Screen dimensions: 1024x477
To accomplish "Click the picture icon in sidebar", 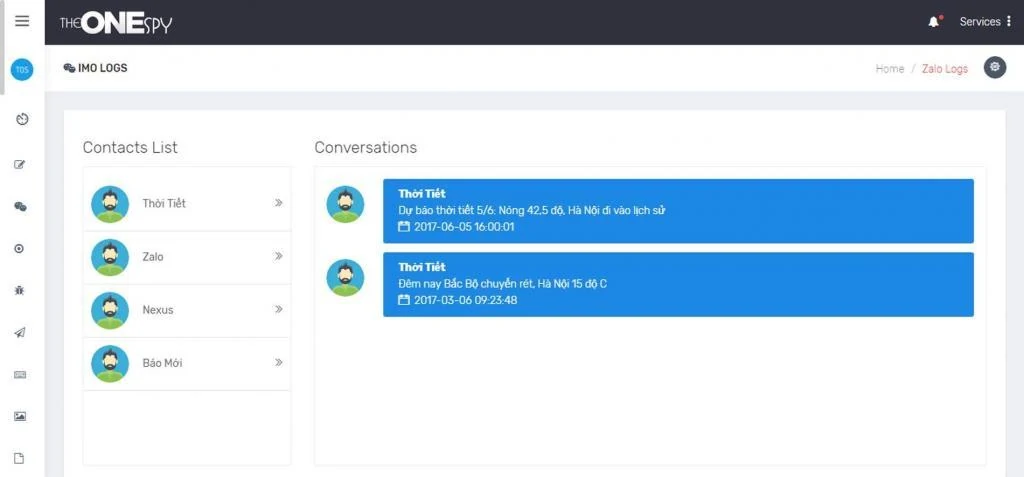I will pos(20,416).
